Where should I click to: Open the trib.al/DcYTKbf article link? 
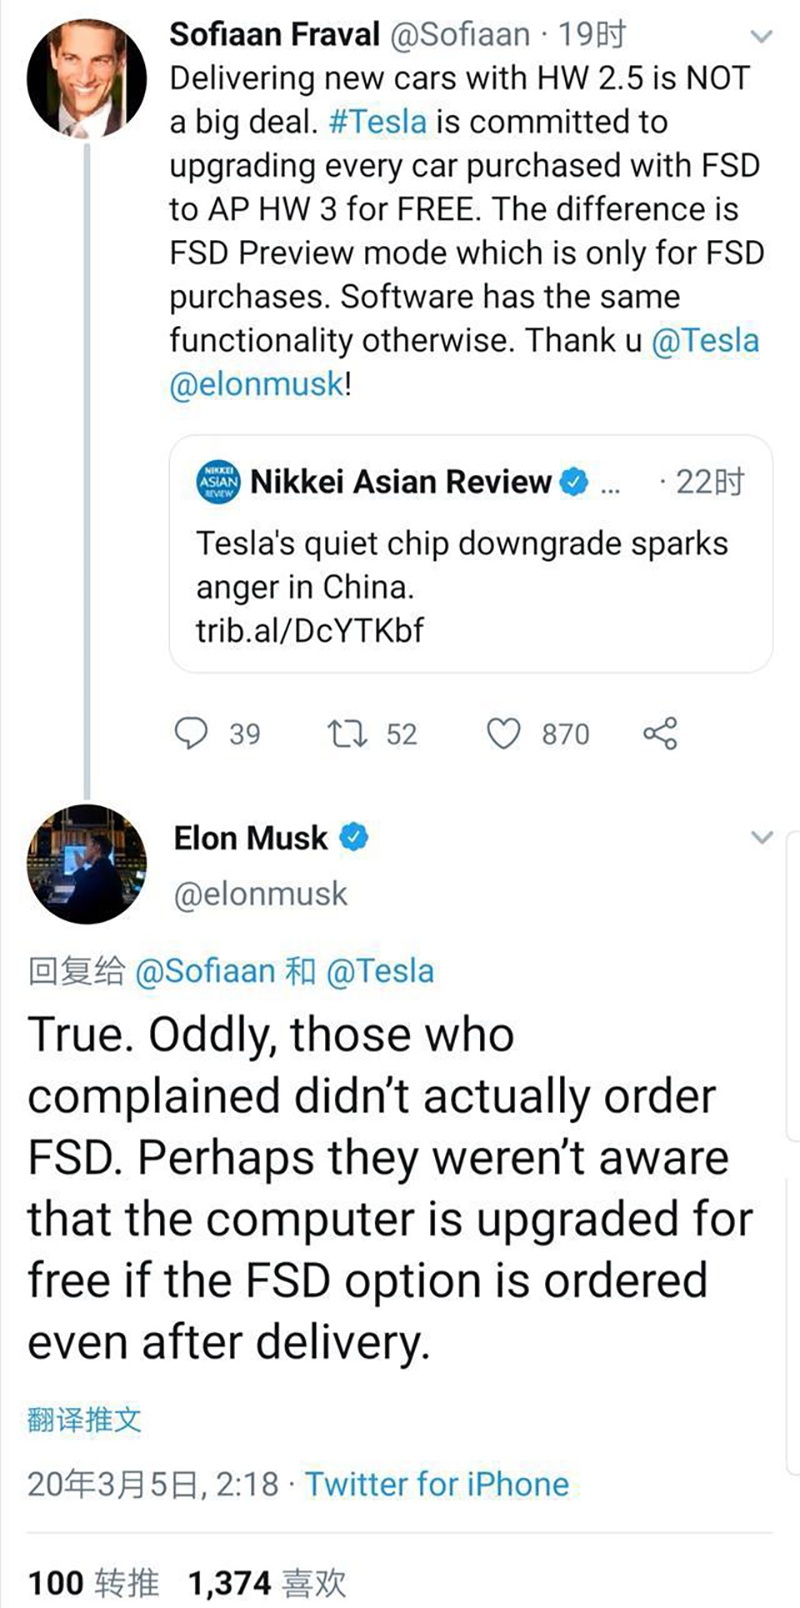pos(309,630)
